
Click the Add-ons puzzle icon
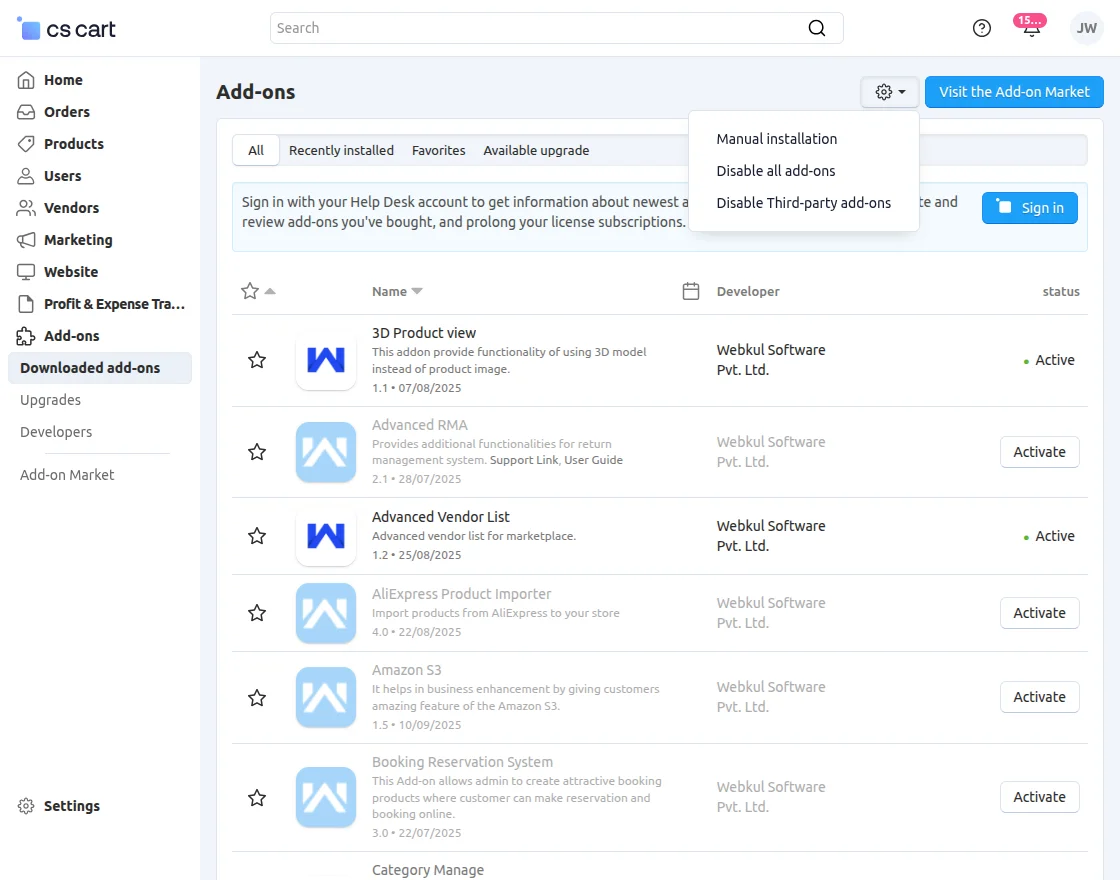pos(26,336)
